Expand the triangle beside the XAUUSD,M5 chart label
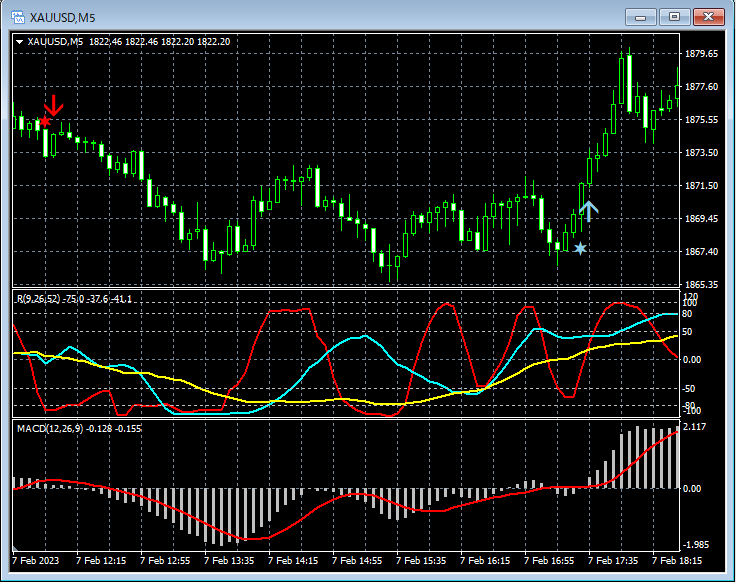 tap(20, 41)
